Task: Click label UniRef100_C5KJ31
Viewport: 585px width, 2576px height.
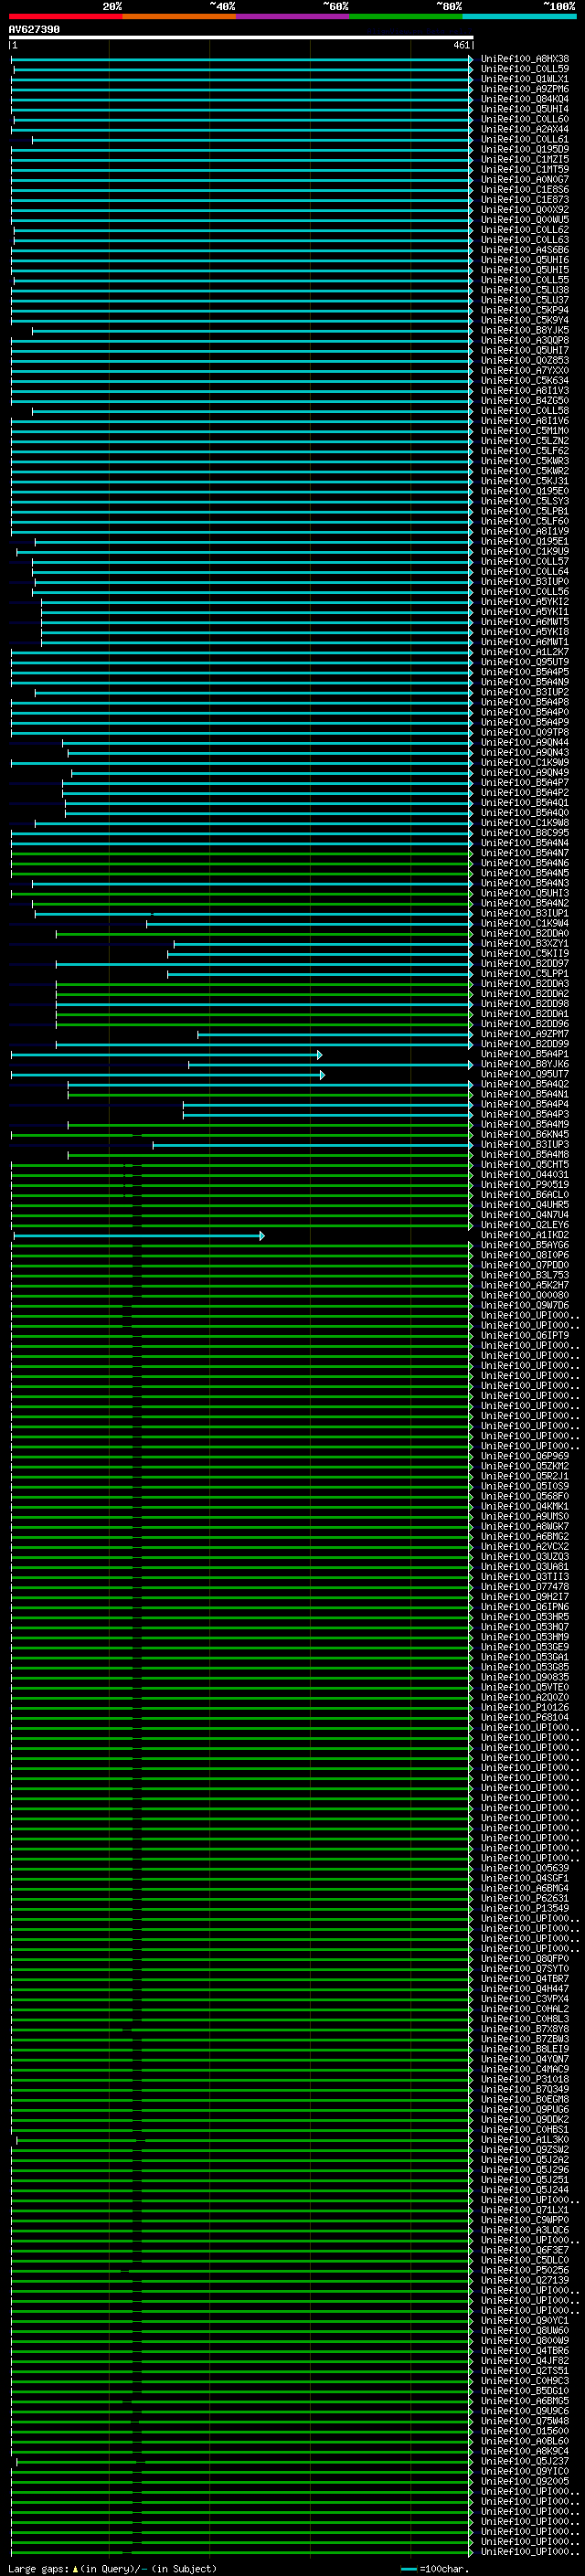Action: pyautogui.click(x=525, y=481)
